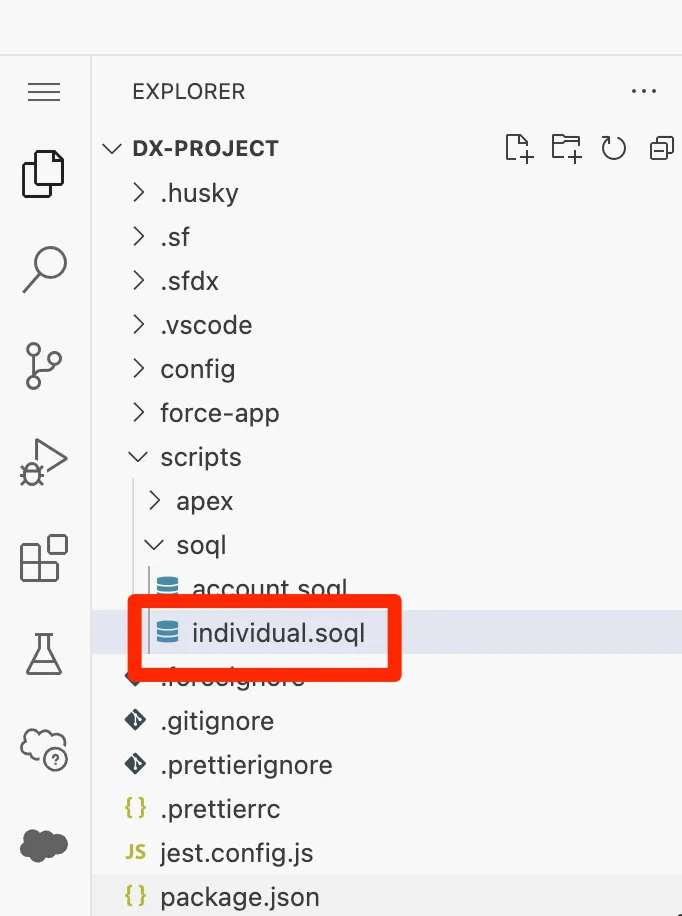Click the Salesforce cloud logo icon
Viewport: 682px width, 916px height.
point(44,845)
